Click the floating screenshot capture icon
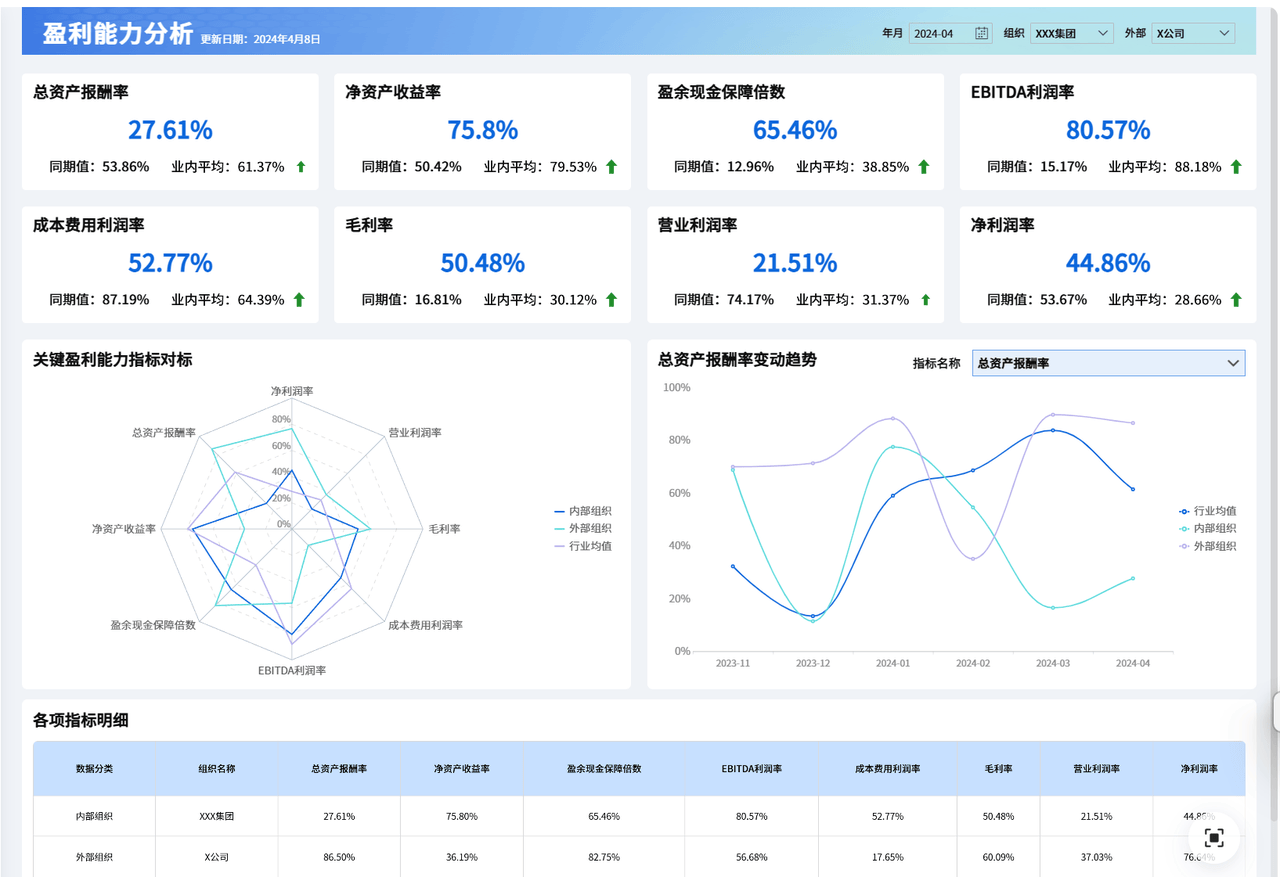Image resolution: width=1280 pixels, height=877 pixels. tap(1214, 838)
